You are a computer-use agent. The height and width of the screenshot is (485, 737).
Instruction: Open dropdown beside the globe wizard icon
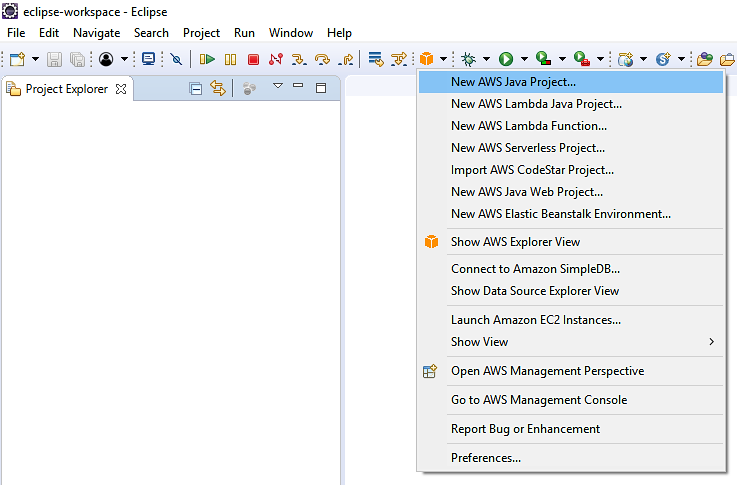point(643,59)
